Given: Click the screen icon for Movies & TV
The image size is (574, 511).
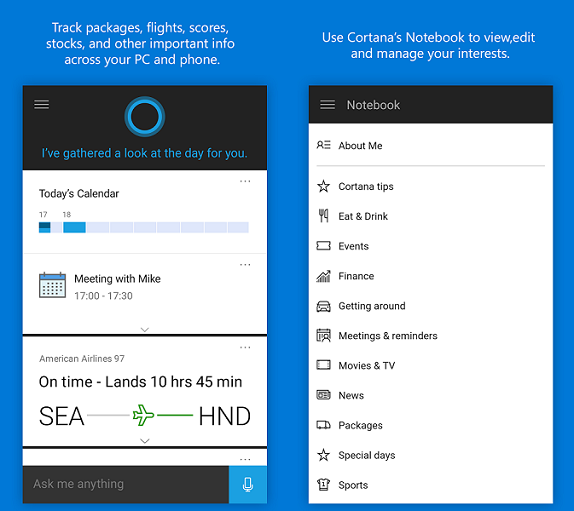Looking at the screenshot, I should 323,365.
